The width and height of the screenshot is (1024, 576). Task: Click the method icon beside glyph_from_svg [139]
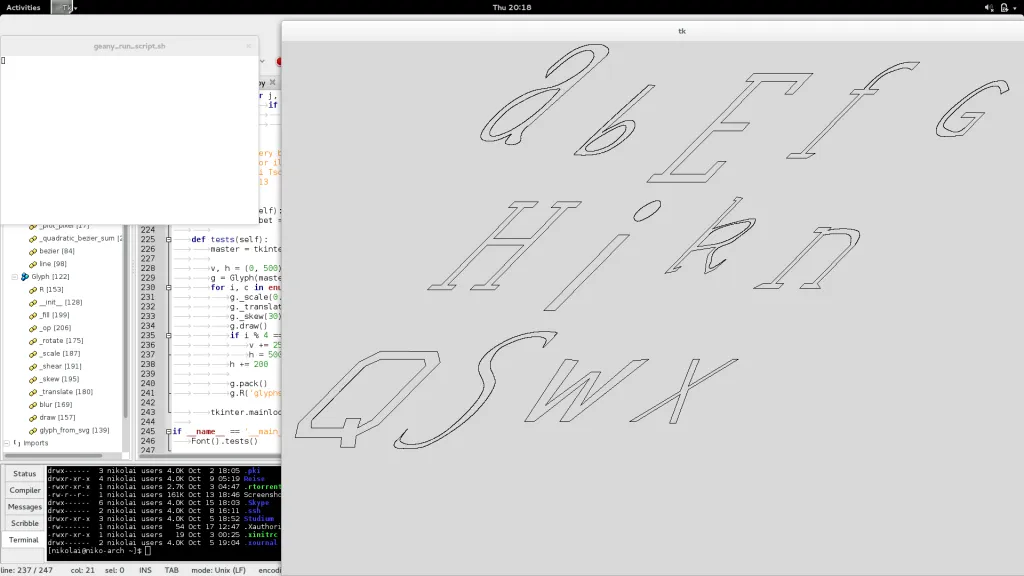[x=33, y=430]
